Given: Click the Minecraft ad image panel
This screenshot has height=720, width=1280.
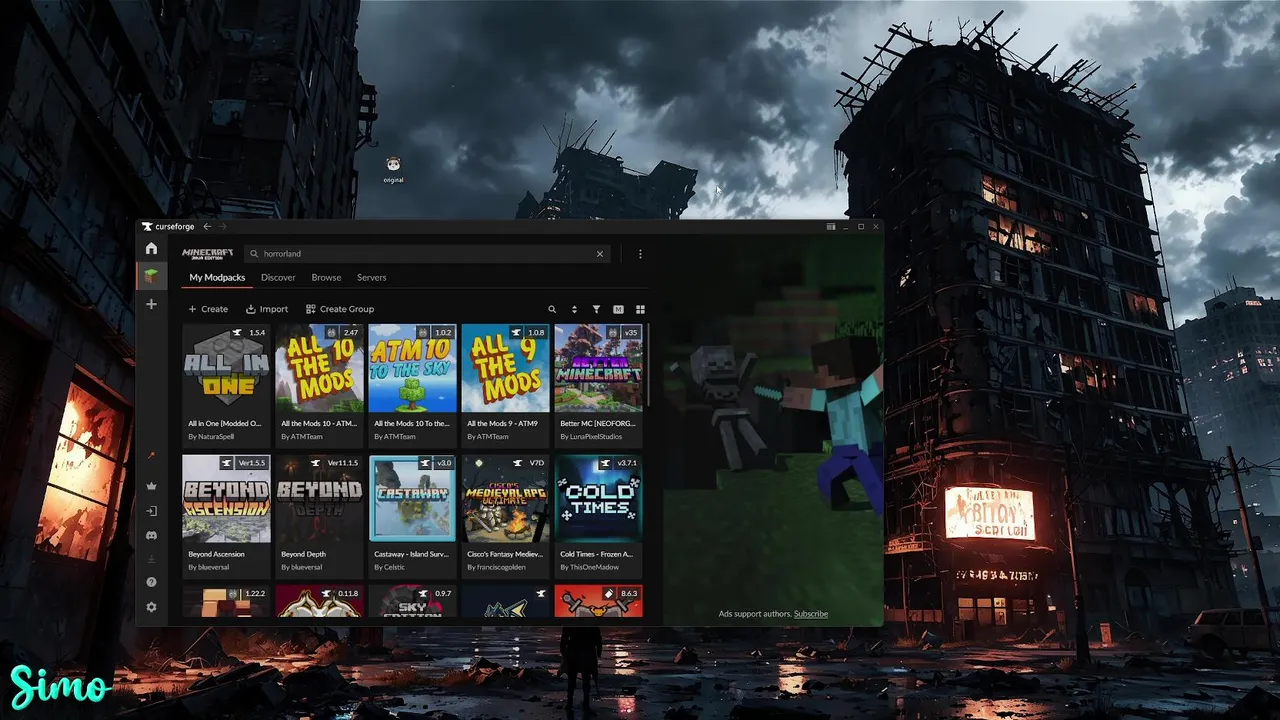Looking at the screenshot, I should tap(773, 430).
